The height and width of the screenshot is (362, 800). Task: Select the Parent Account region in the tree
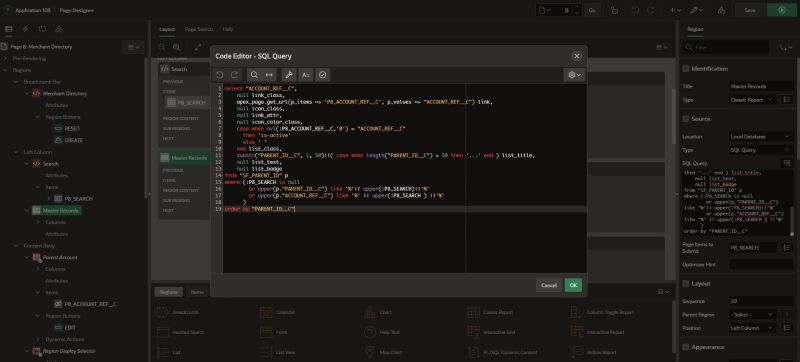pyautogui.click(x=60, y=257)
